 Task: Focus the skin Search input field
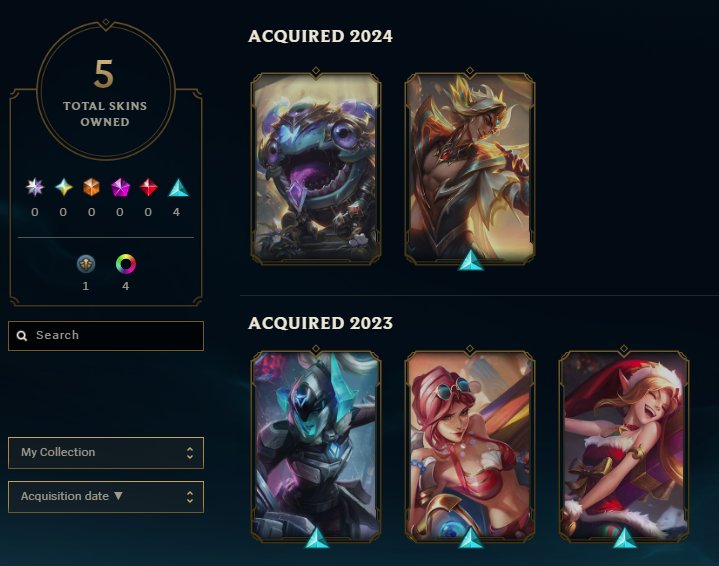point(106,336)
